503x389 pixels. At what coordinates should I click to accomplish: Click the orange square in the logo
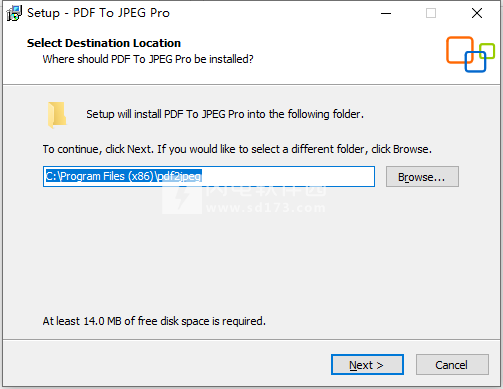pyautogui.click(x=459, y=50)
